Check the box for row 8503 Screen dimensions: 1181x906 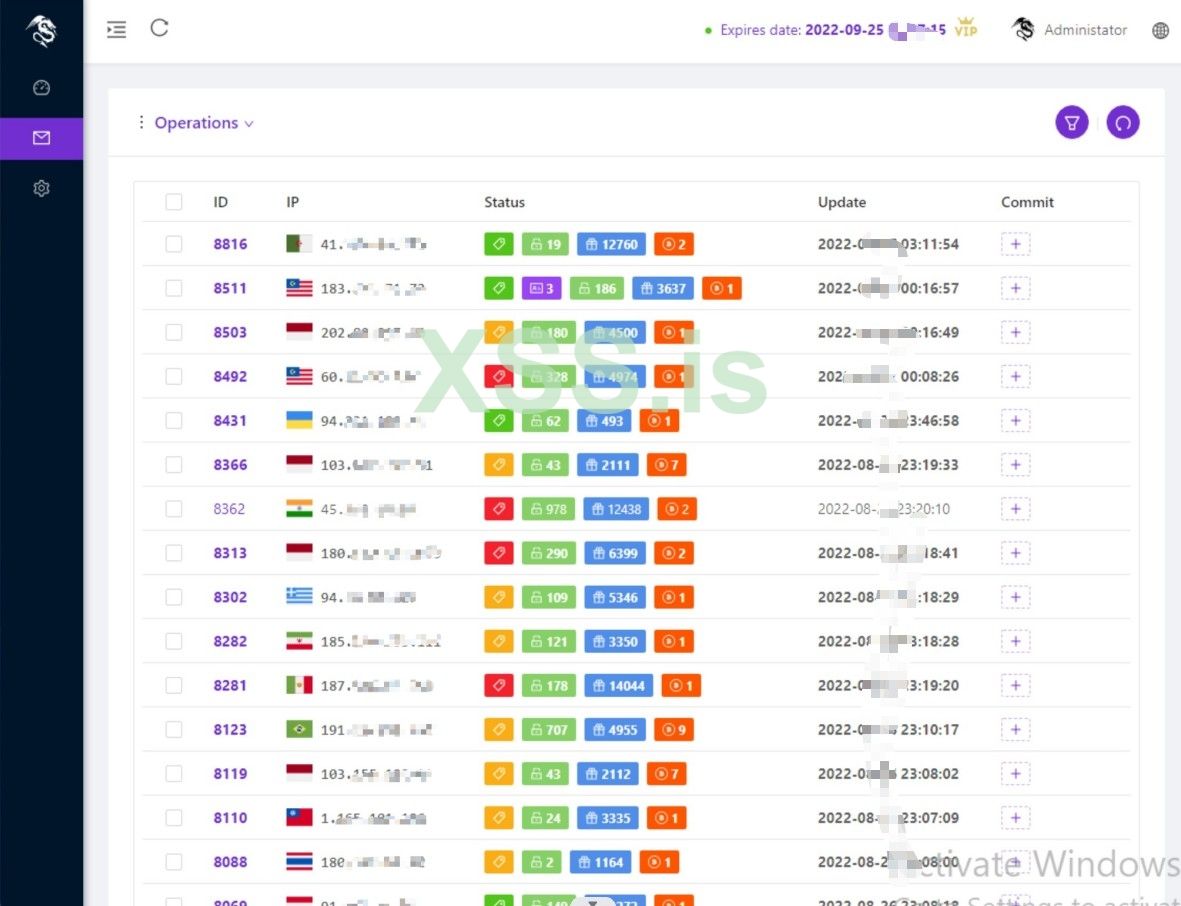click(x=174, y=332)
